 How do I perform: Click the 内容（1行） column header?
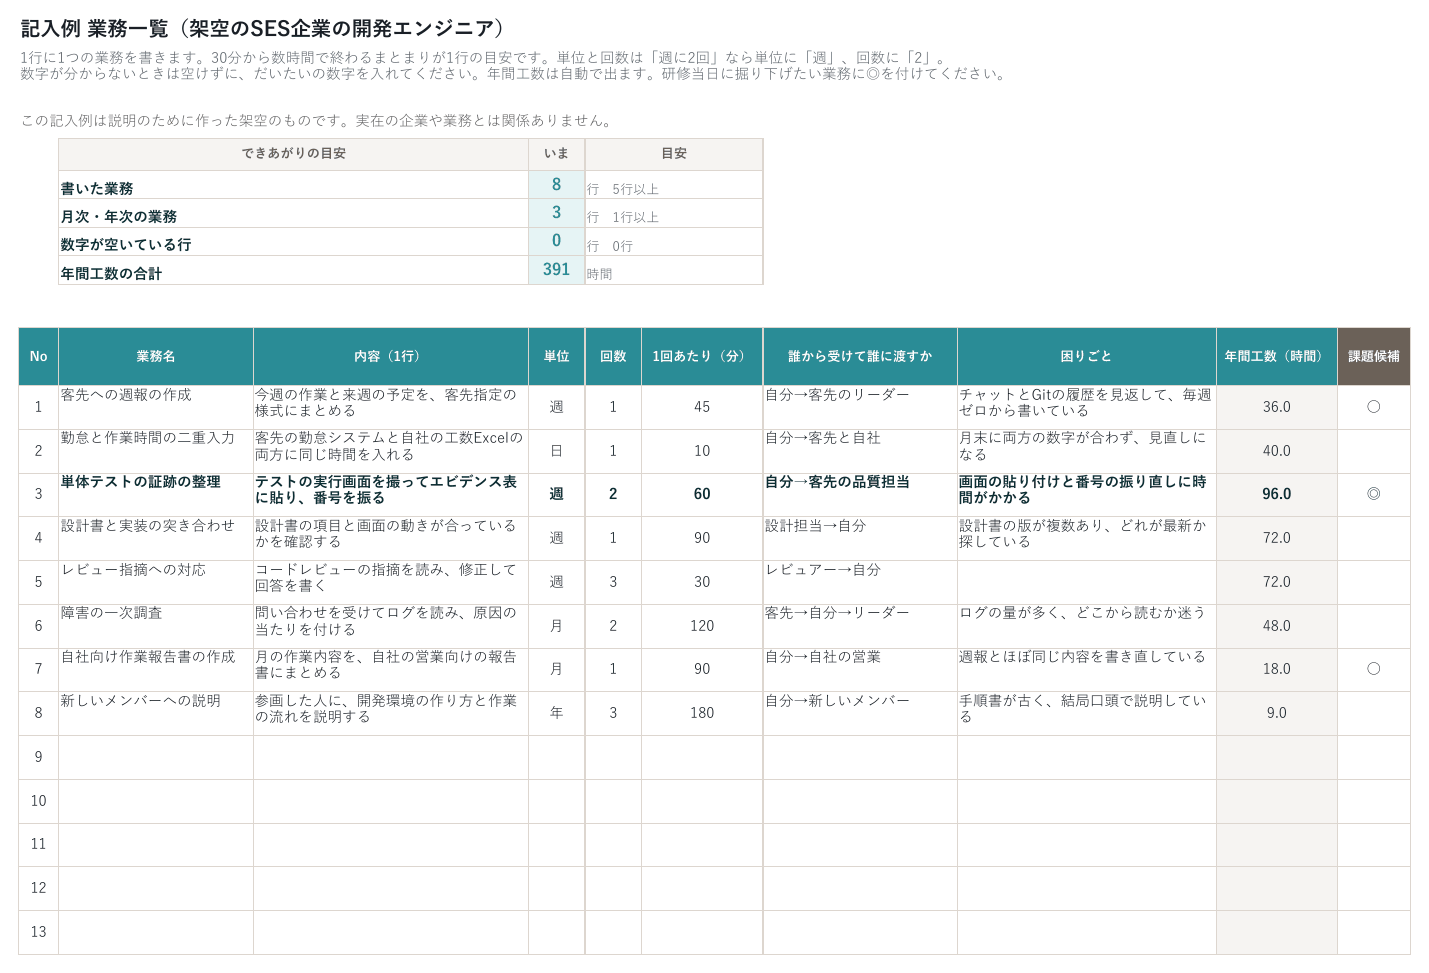tap(391, 356)
